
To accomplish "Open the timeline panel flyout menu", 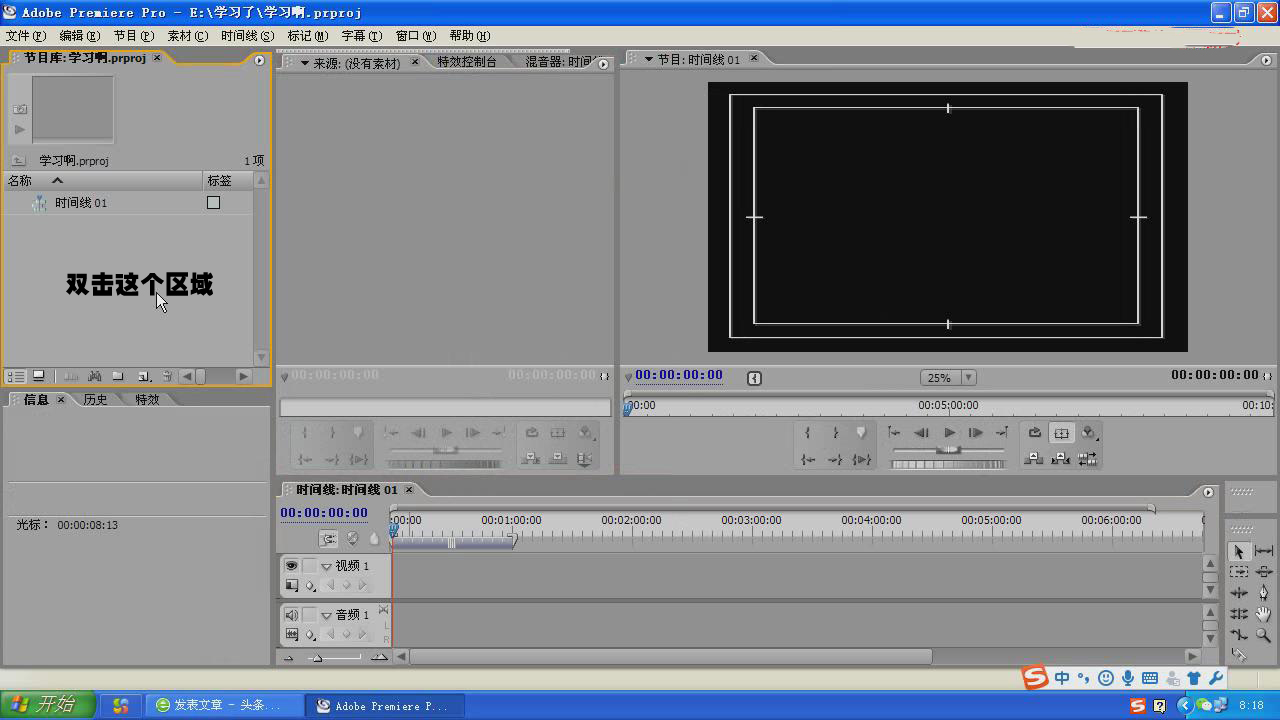I will point(1208,492).
